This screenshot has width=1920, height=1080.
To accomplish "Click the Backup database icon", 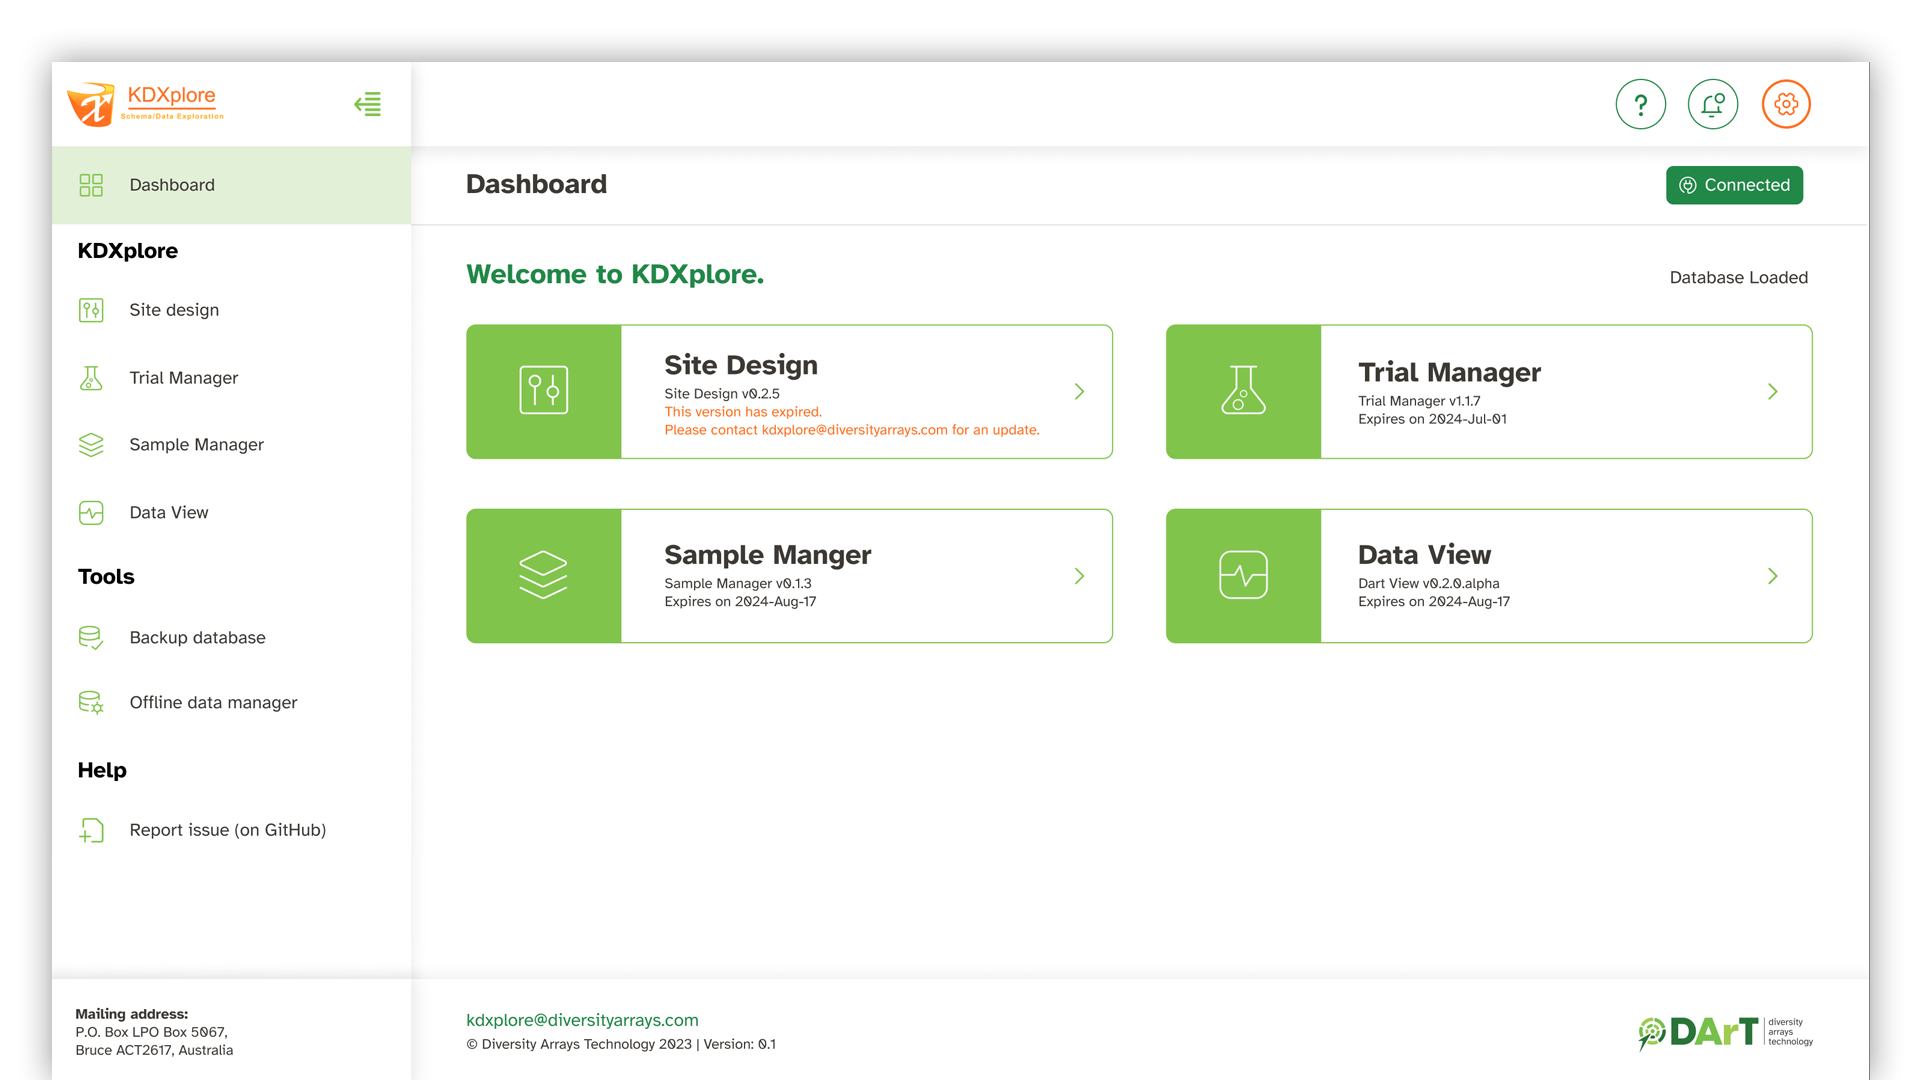I will [91, 638].
